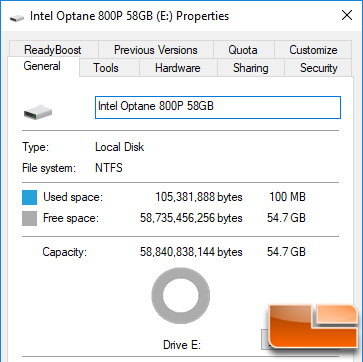Click the Intel Optane 800P 58GB name field
363x362 pixels.
(218, 107)
